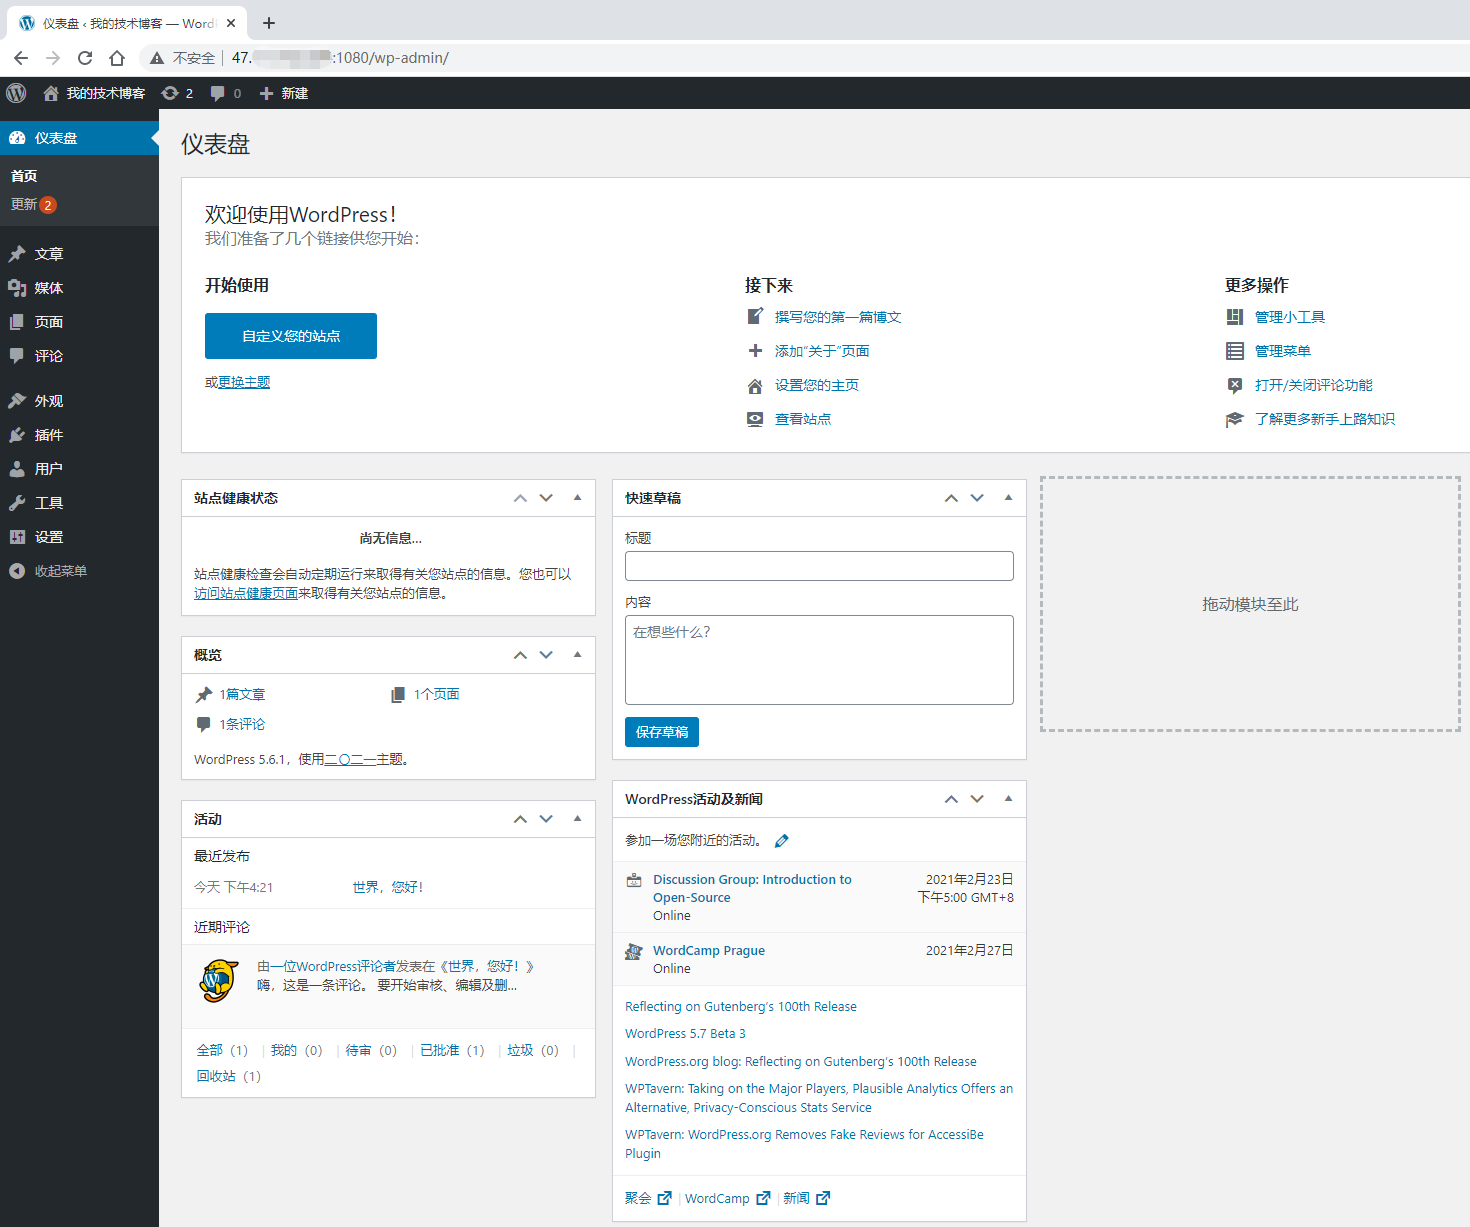Click the WordPress logo in the admin bar
This screenshot has height=1227, width=1470.
click(x=16, y=93)
